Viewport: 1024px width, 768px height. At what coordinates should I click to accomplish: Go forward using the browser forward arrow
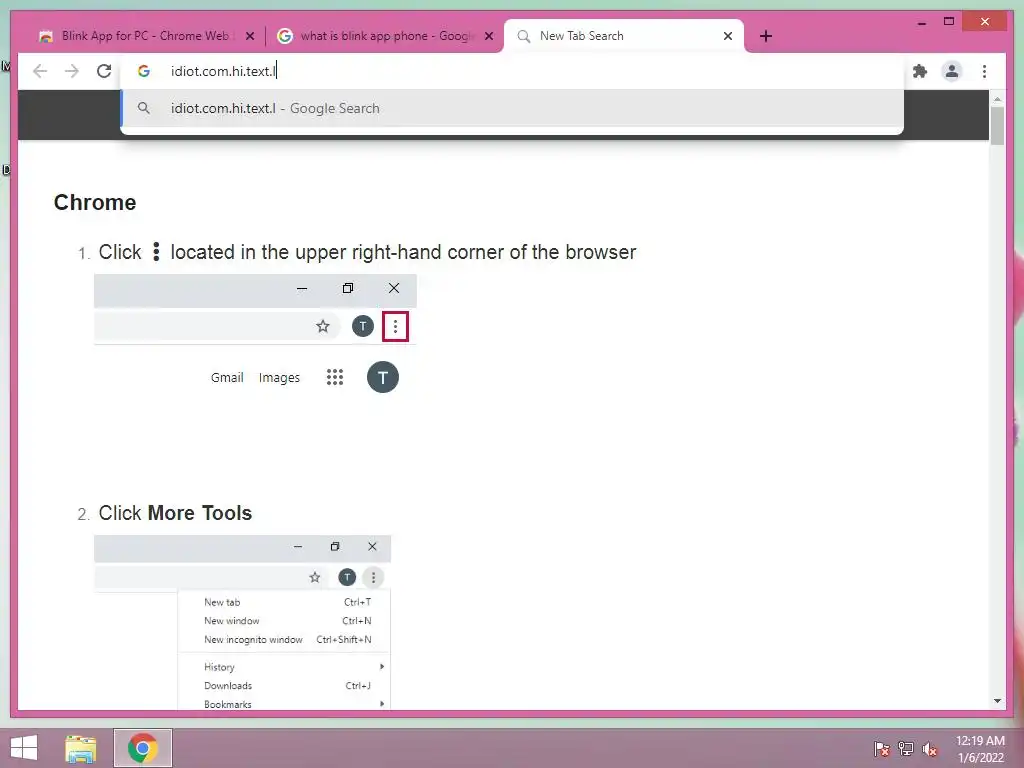(x=72, y=71)
